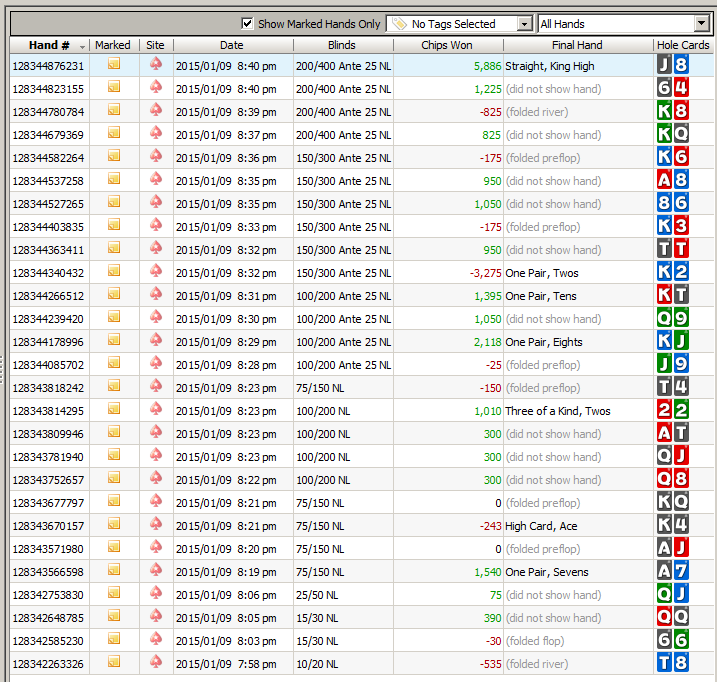Select hand number 128344403835
The width and height of the screenshot is (717, 682).
pos(48,227)
